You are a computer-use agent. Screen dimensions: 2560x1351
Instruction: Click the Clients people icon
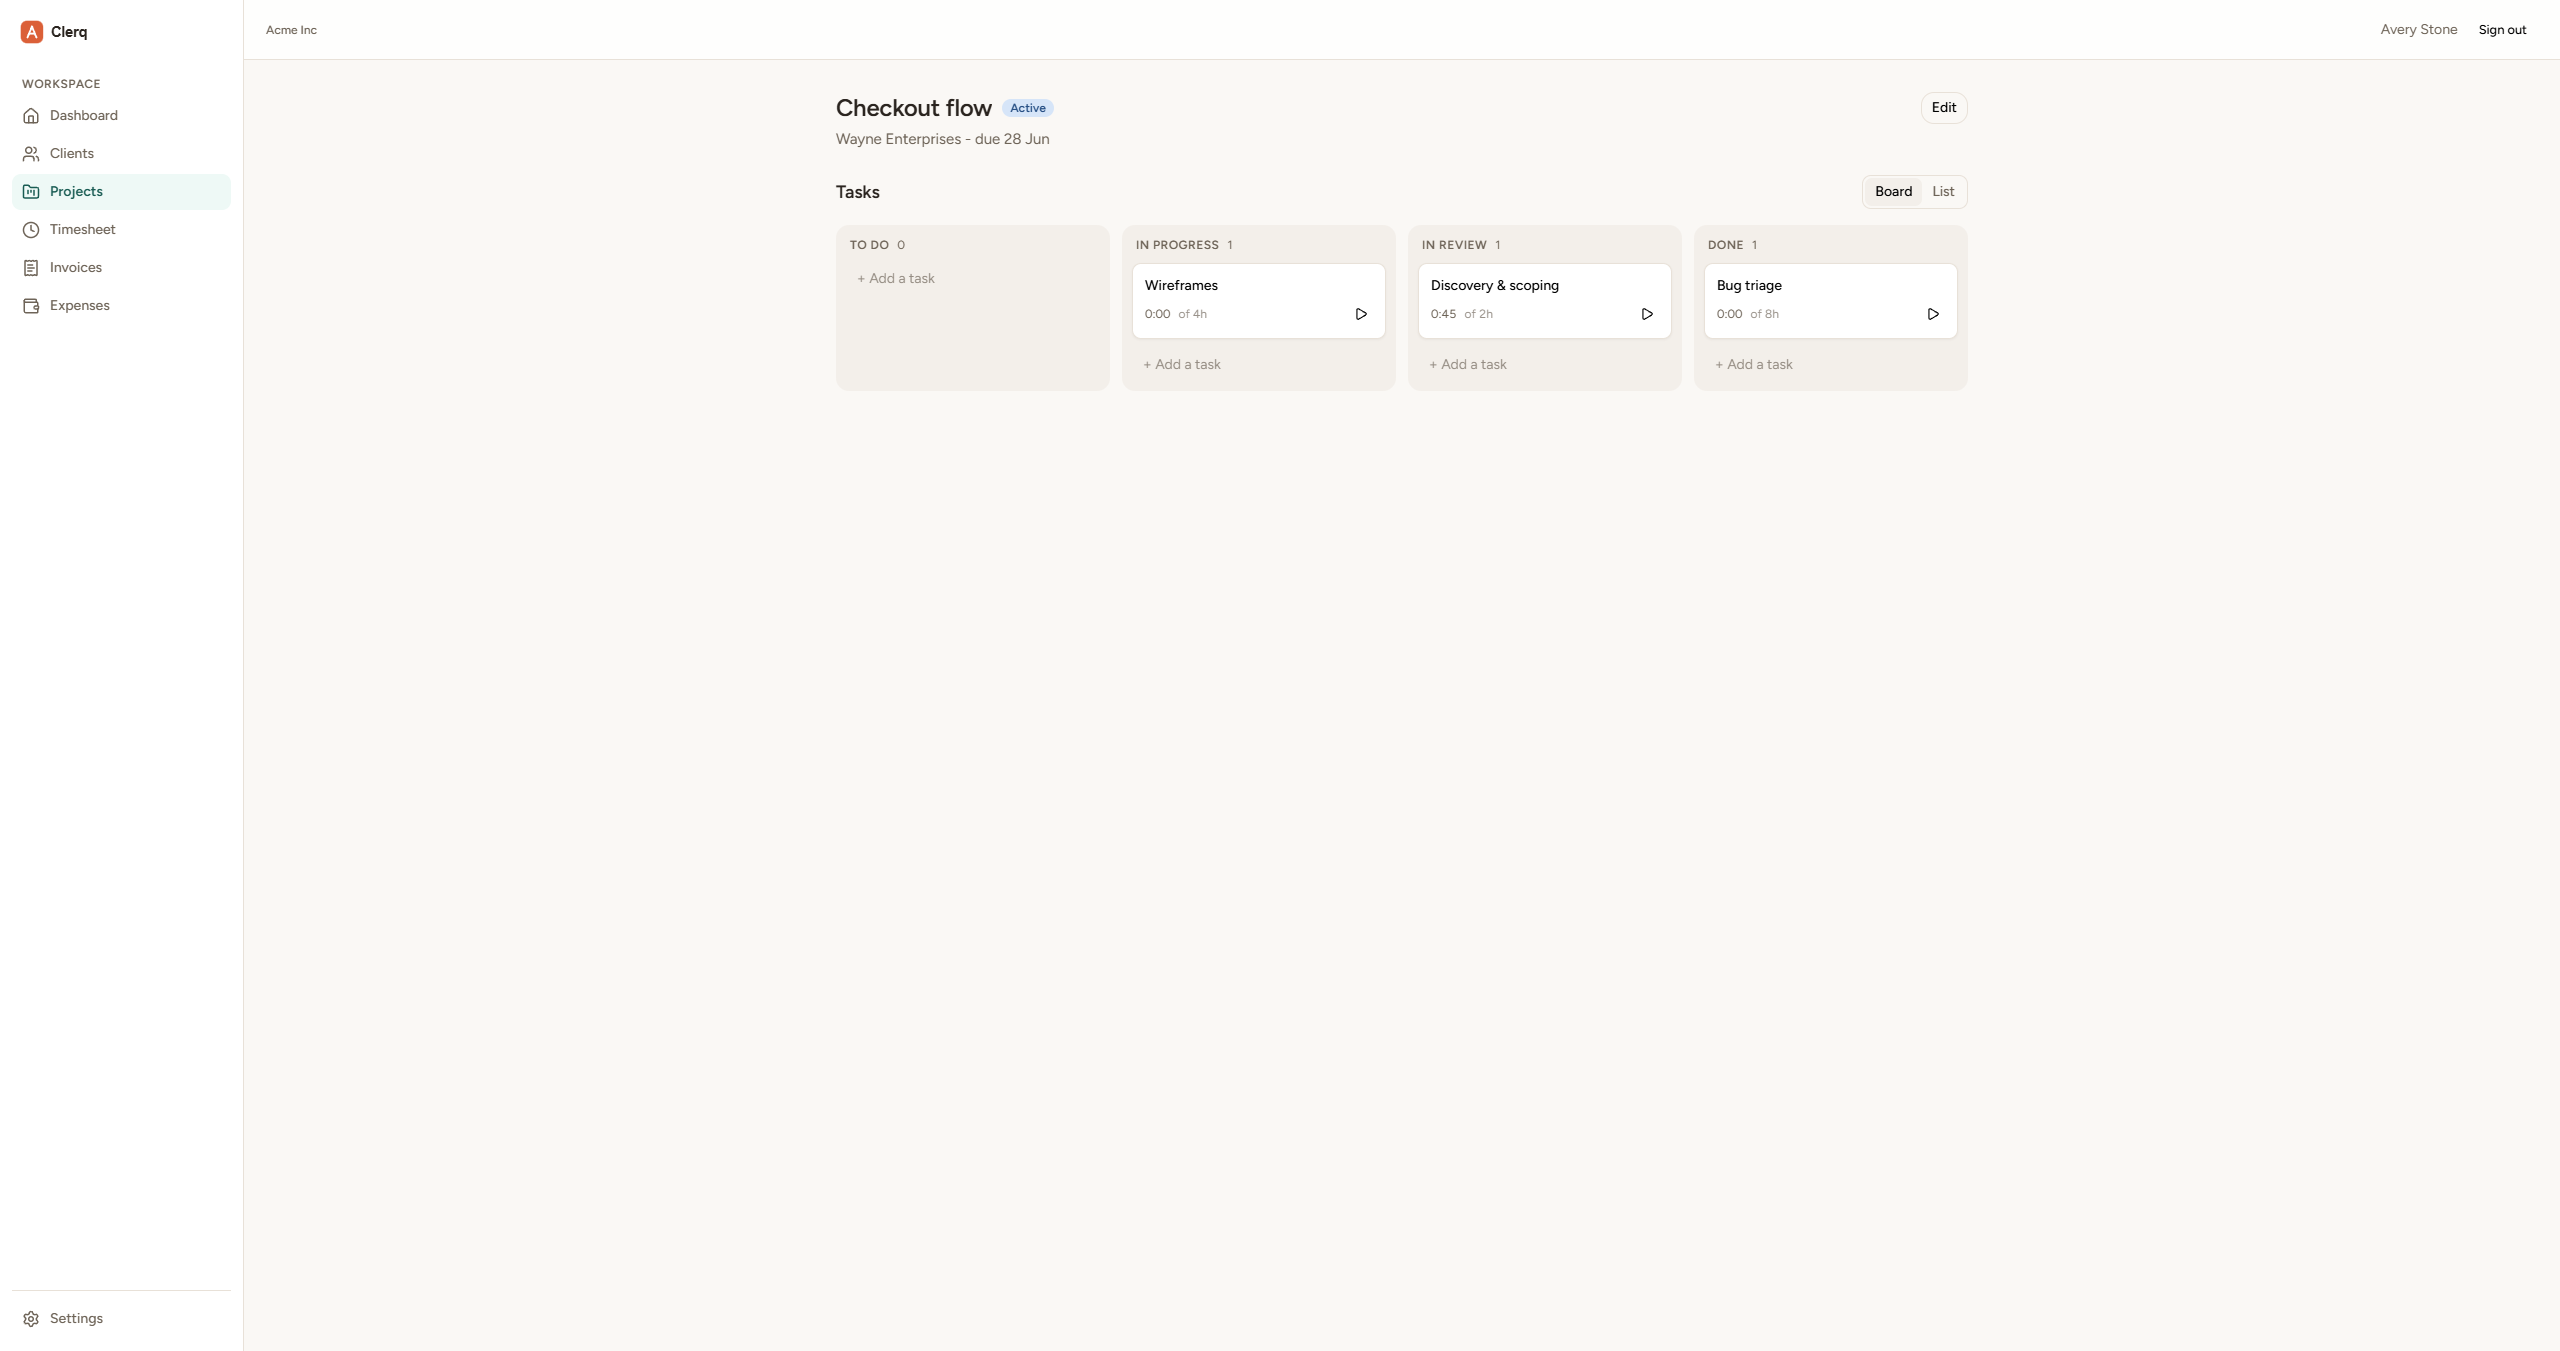(31, 154)
